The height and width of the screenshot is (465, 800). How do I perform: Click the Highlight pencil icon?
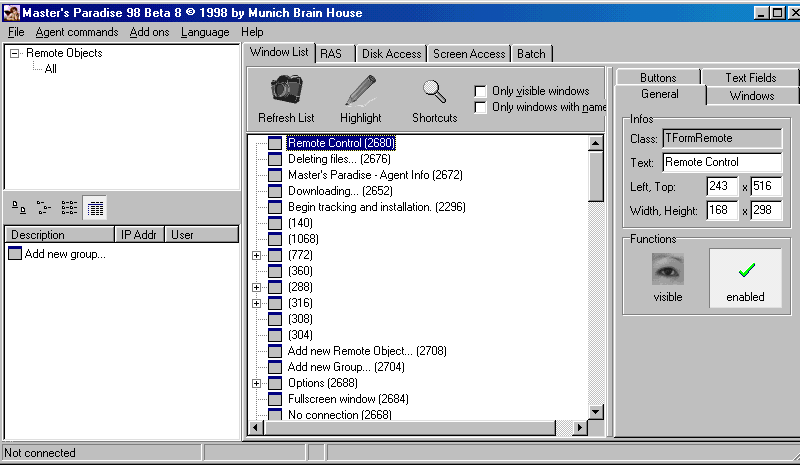coord(360,91)
